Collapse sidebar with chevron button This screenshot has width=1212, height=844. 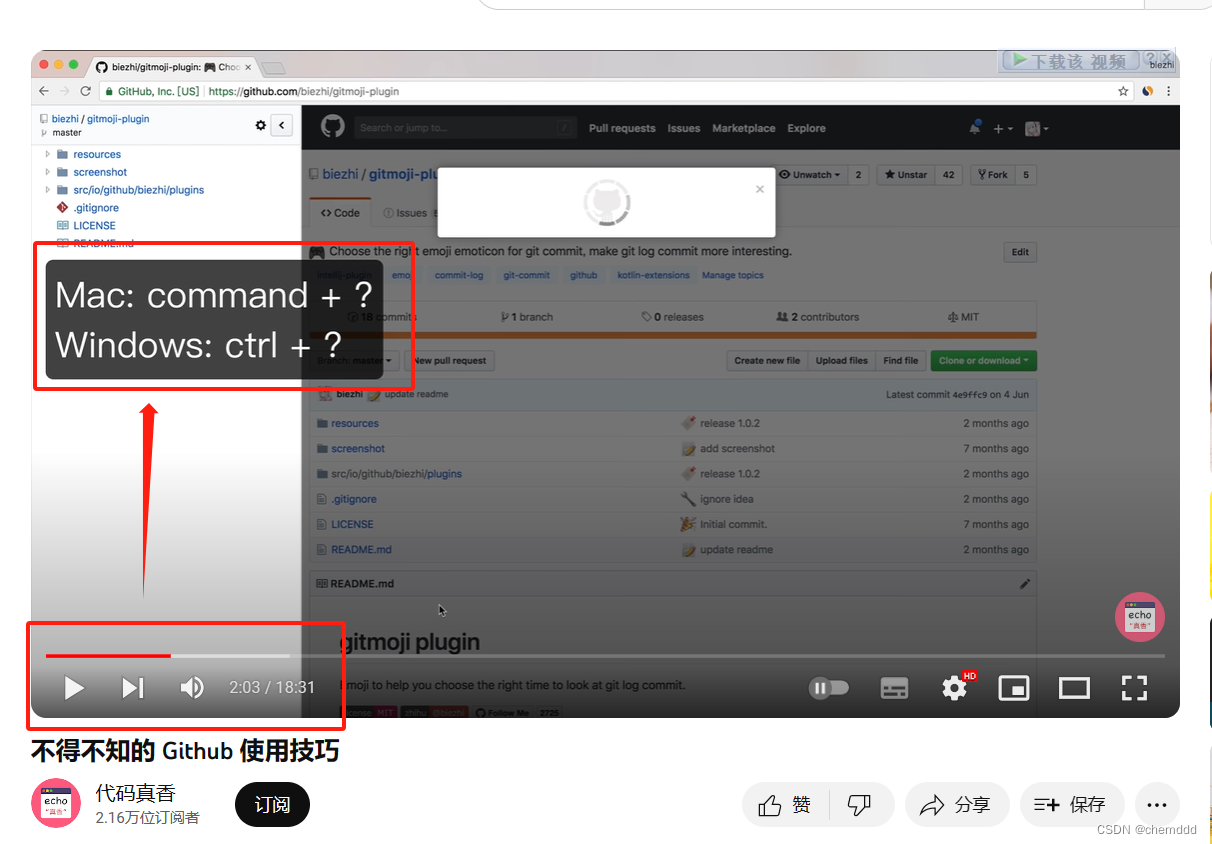click(282, 125)
